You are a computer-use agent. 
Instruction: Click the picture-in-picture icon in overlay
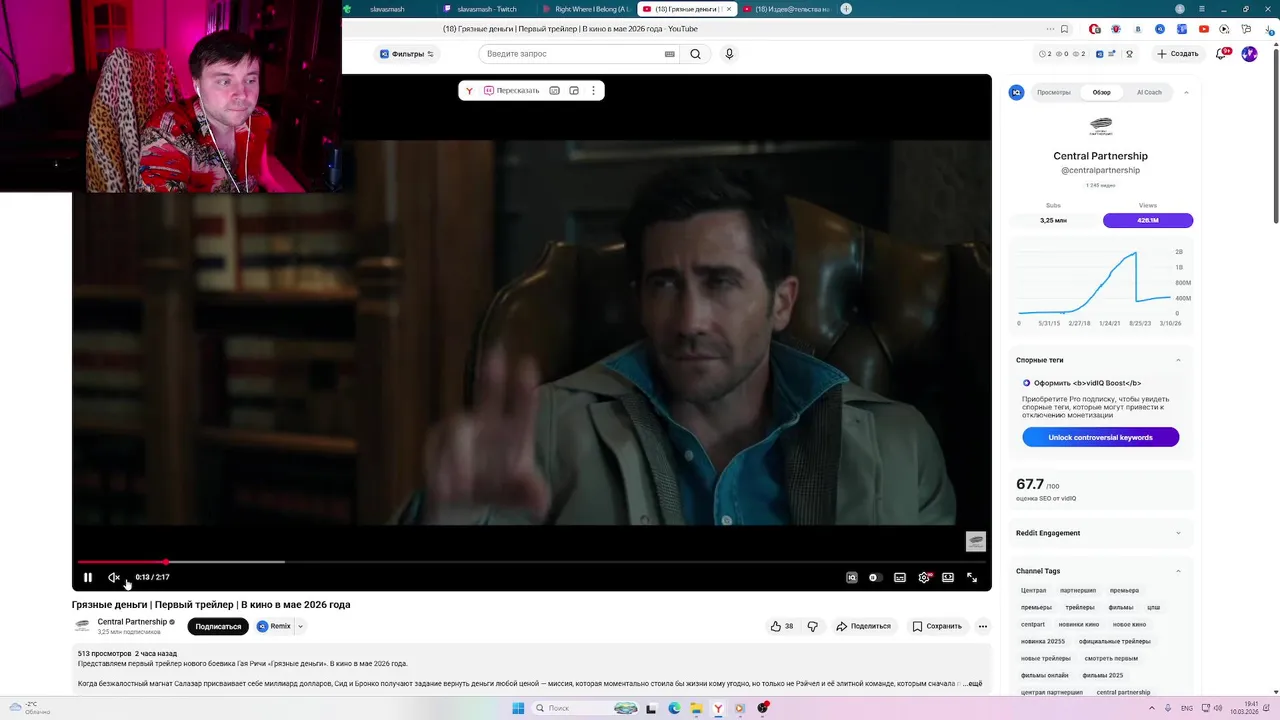tap(574, 91)
